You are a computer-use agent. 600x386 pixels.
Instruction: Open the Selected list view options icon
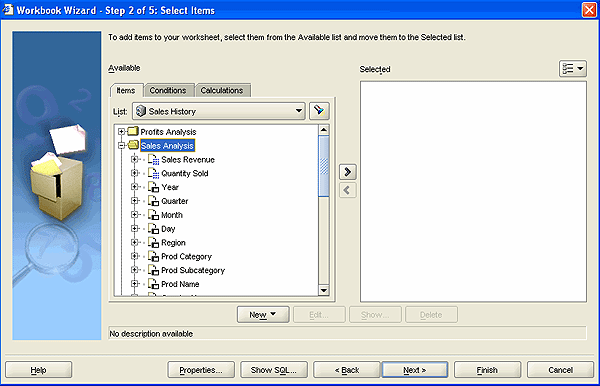coord(572,69)
